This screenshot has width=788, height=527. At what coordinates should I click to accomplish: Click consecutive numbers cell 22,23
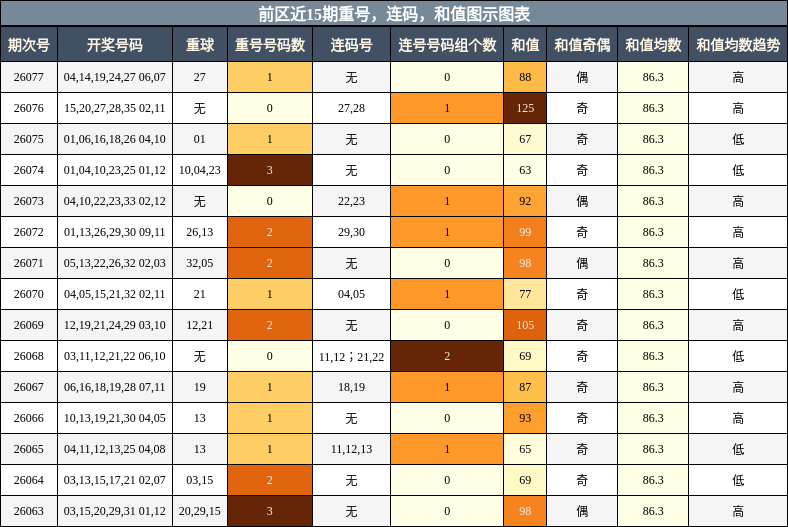pyautogui.click(x=351, y=201)
